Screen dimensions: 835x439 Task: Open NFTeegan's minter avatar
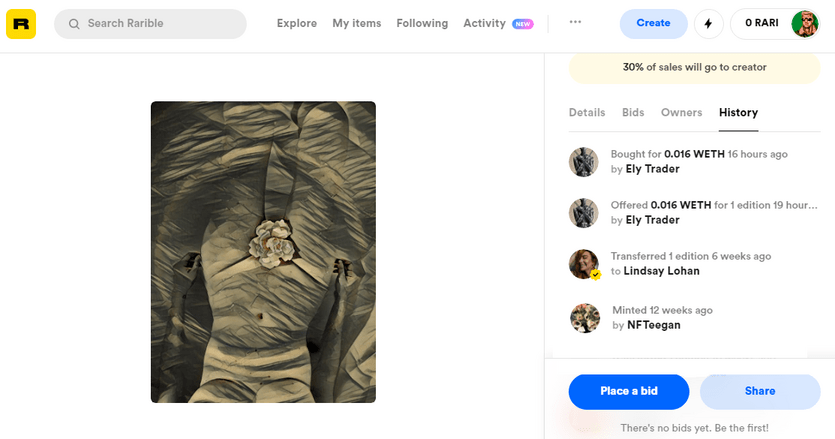tap(585, 318)
